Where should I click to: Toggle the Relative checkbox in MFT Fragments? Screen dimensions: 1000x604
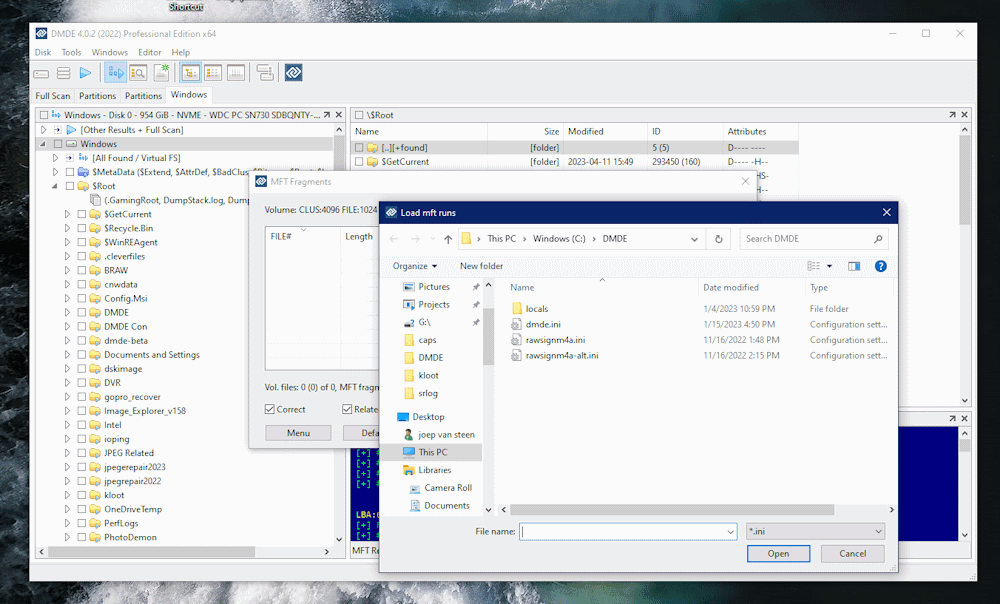[x=347, y=409]
